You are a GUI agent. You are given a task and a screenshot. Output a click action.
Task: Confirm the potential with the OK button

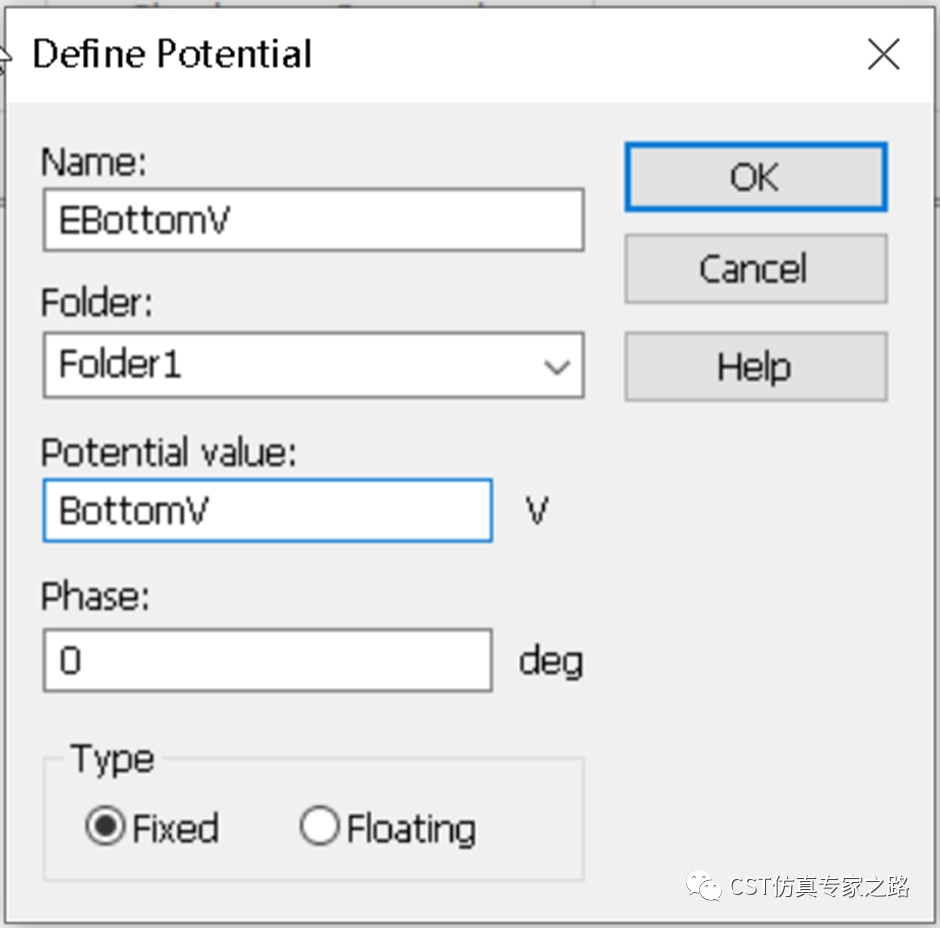click(x=755, y=177)
